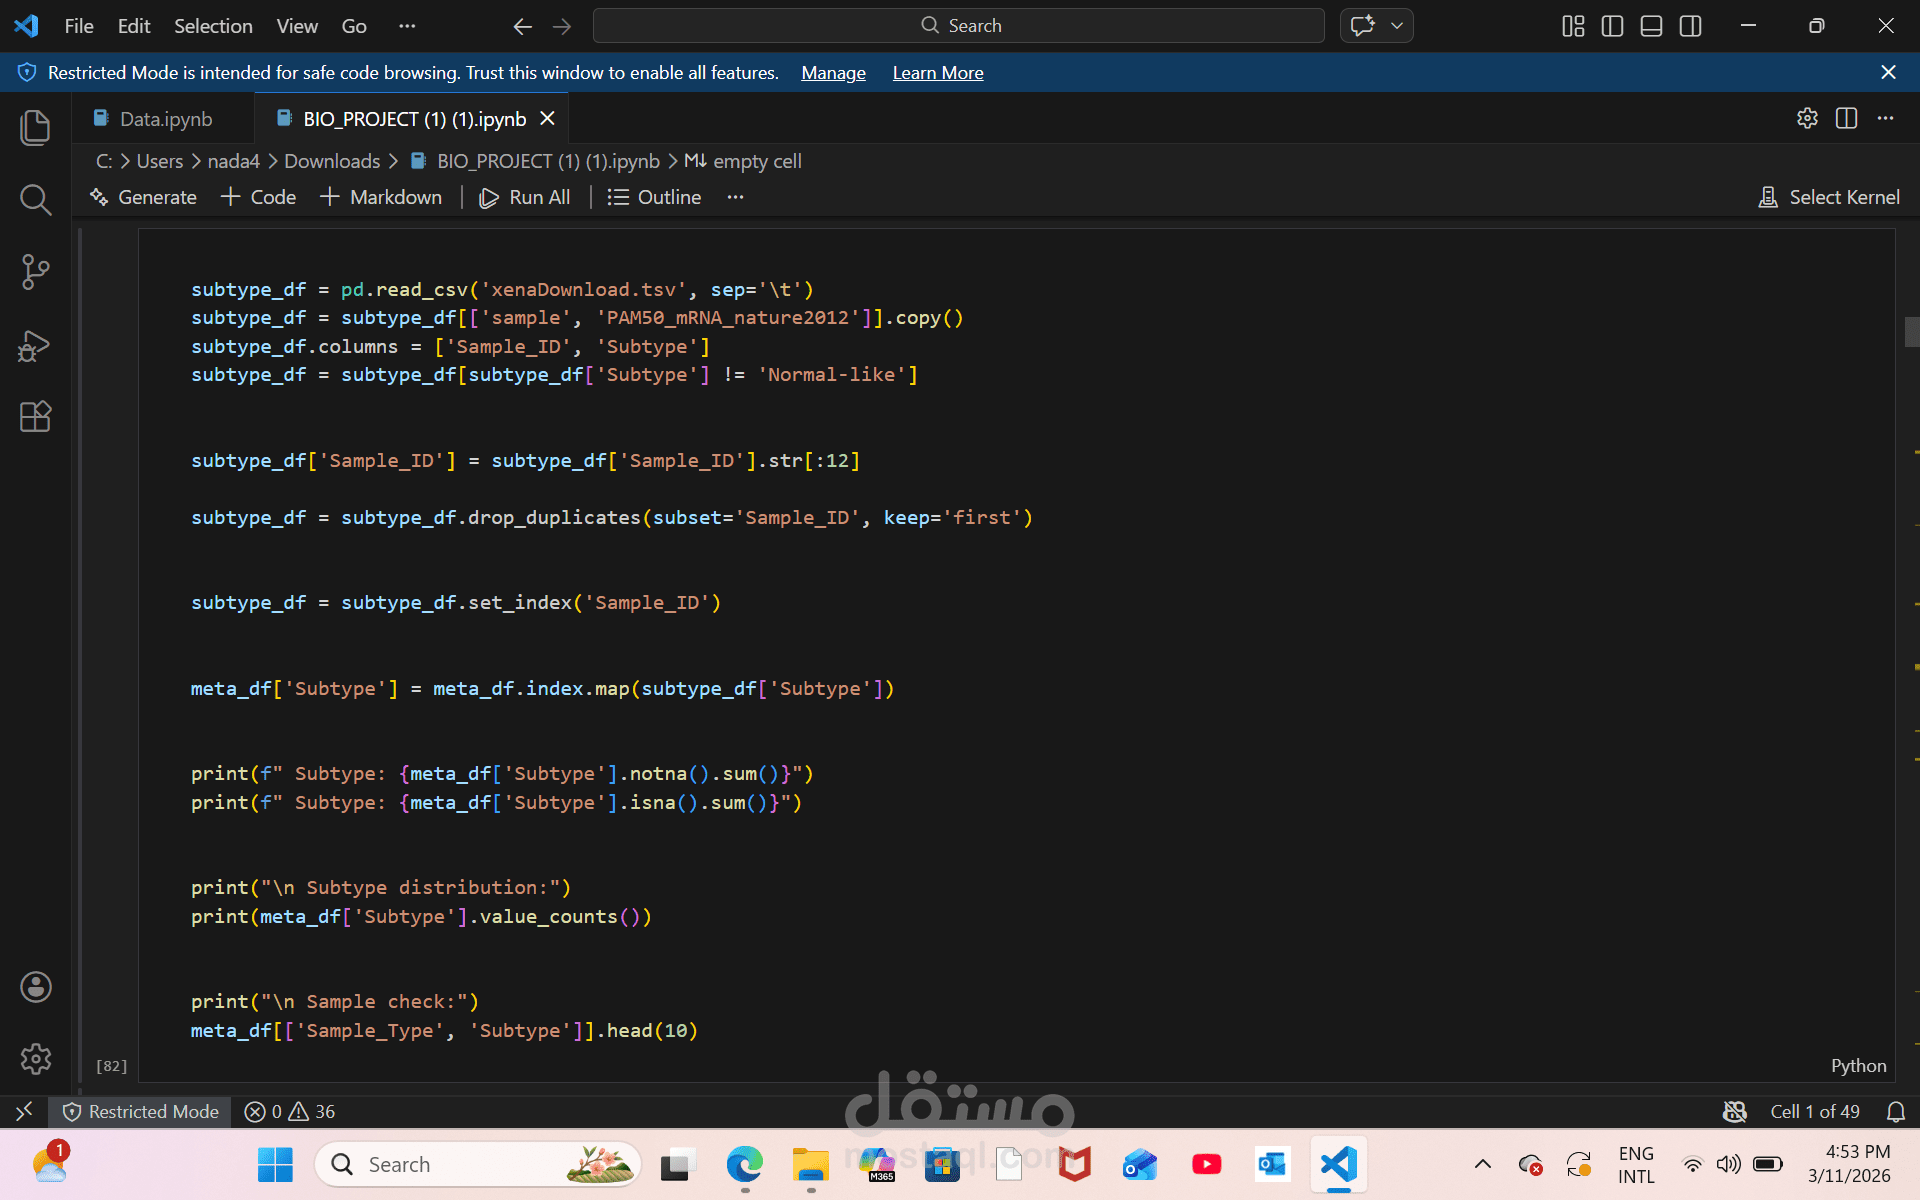The image size is (1920, 1200).
Task: Expand the Copilot chat dropdown arrow
Action: [x=1397, y=26]
